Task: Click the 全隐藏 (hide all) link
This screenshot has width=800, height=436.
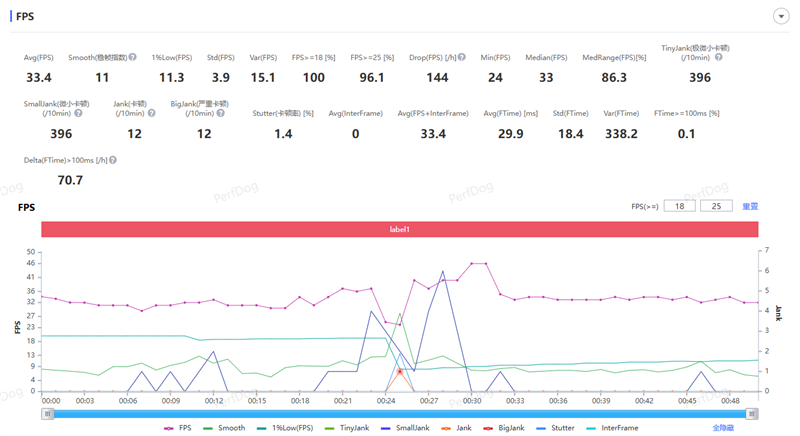Action: 725,428
